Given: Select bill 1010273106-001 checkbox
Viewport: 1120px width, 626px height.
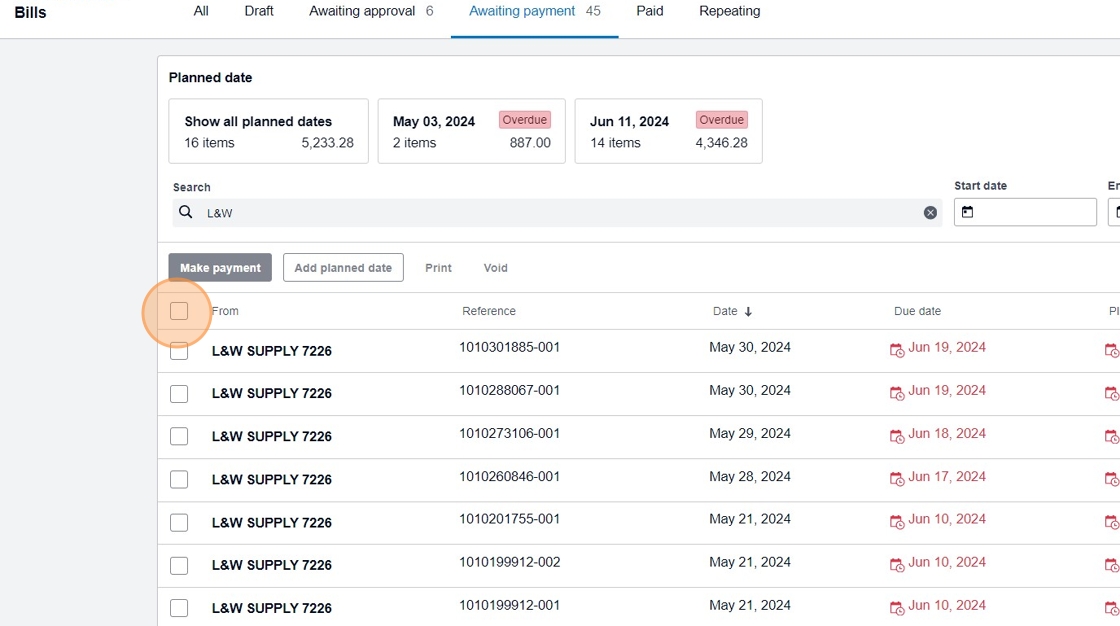Looking at the screenshot, I should pyautogui.click(x=179, y=437).
